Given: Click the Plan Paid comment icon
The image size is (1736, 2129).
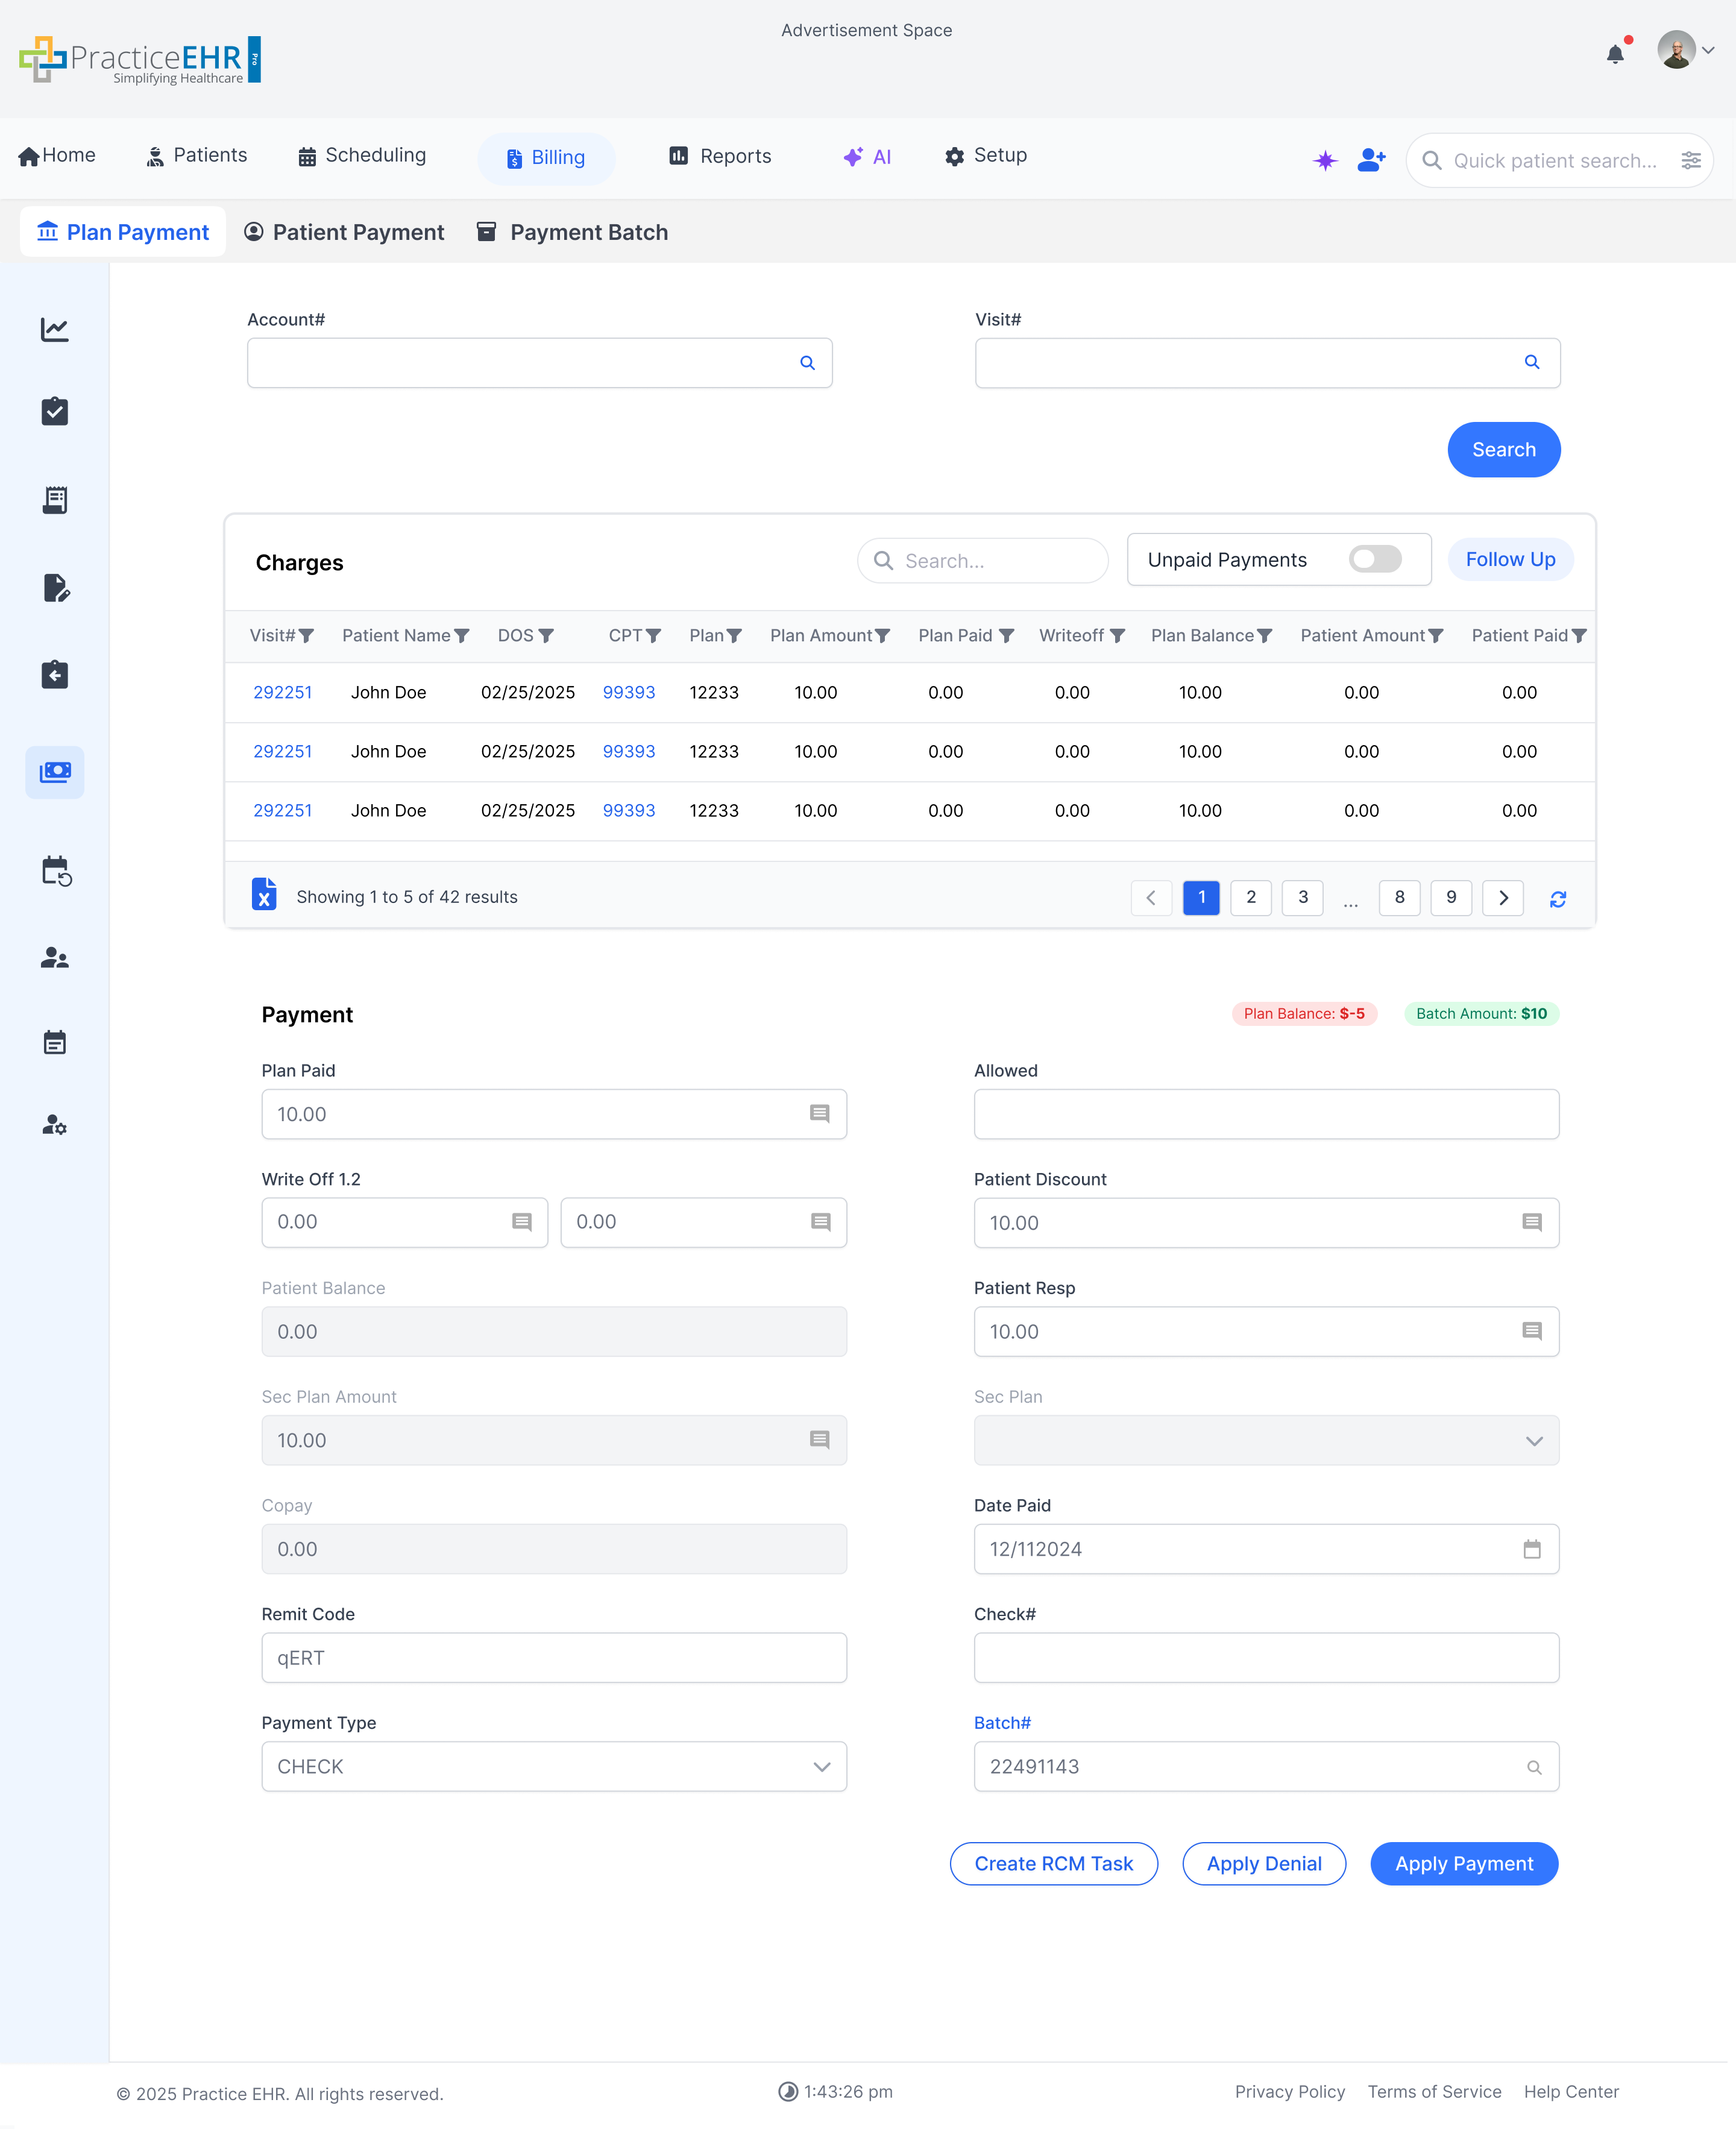Looking at the screenshot, I should [819, 1113].
